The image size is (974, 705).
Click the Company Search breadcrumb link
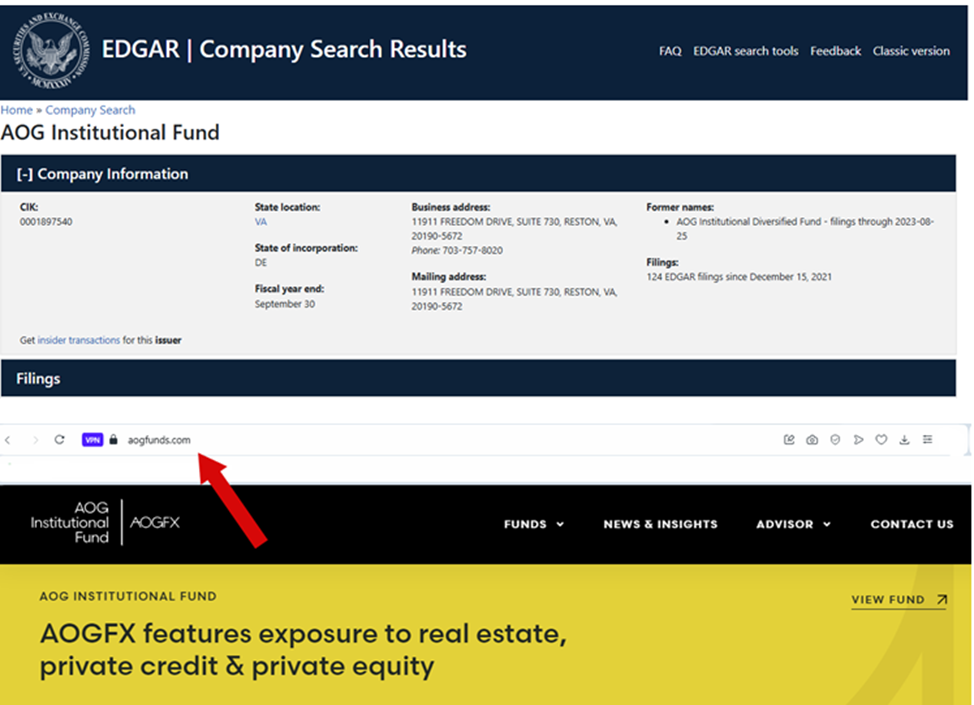(x=90, y=110)
